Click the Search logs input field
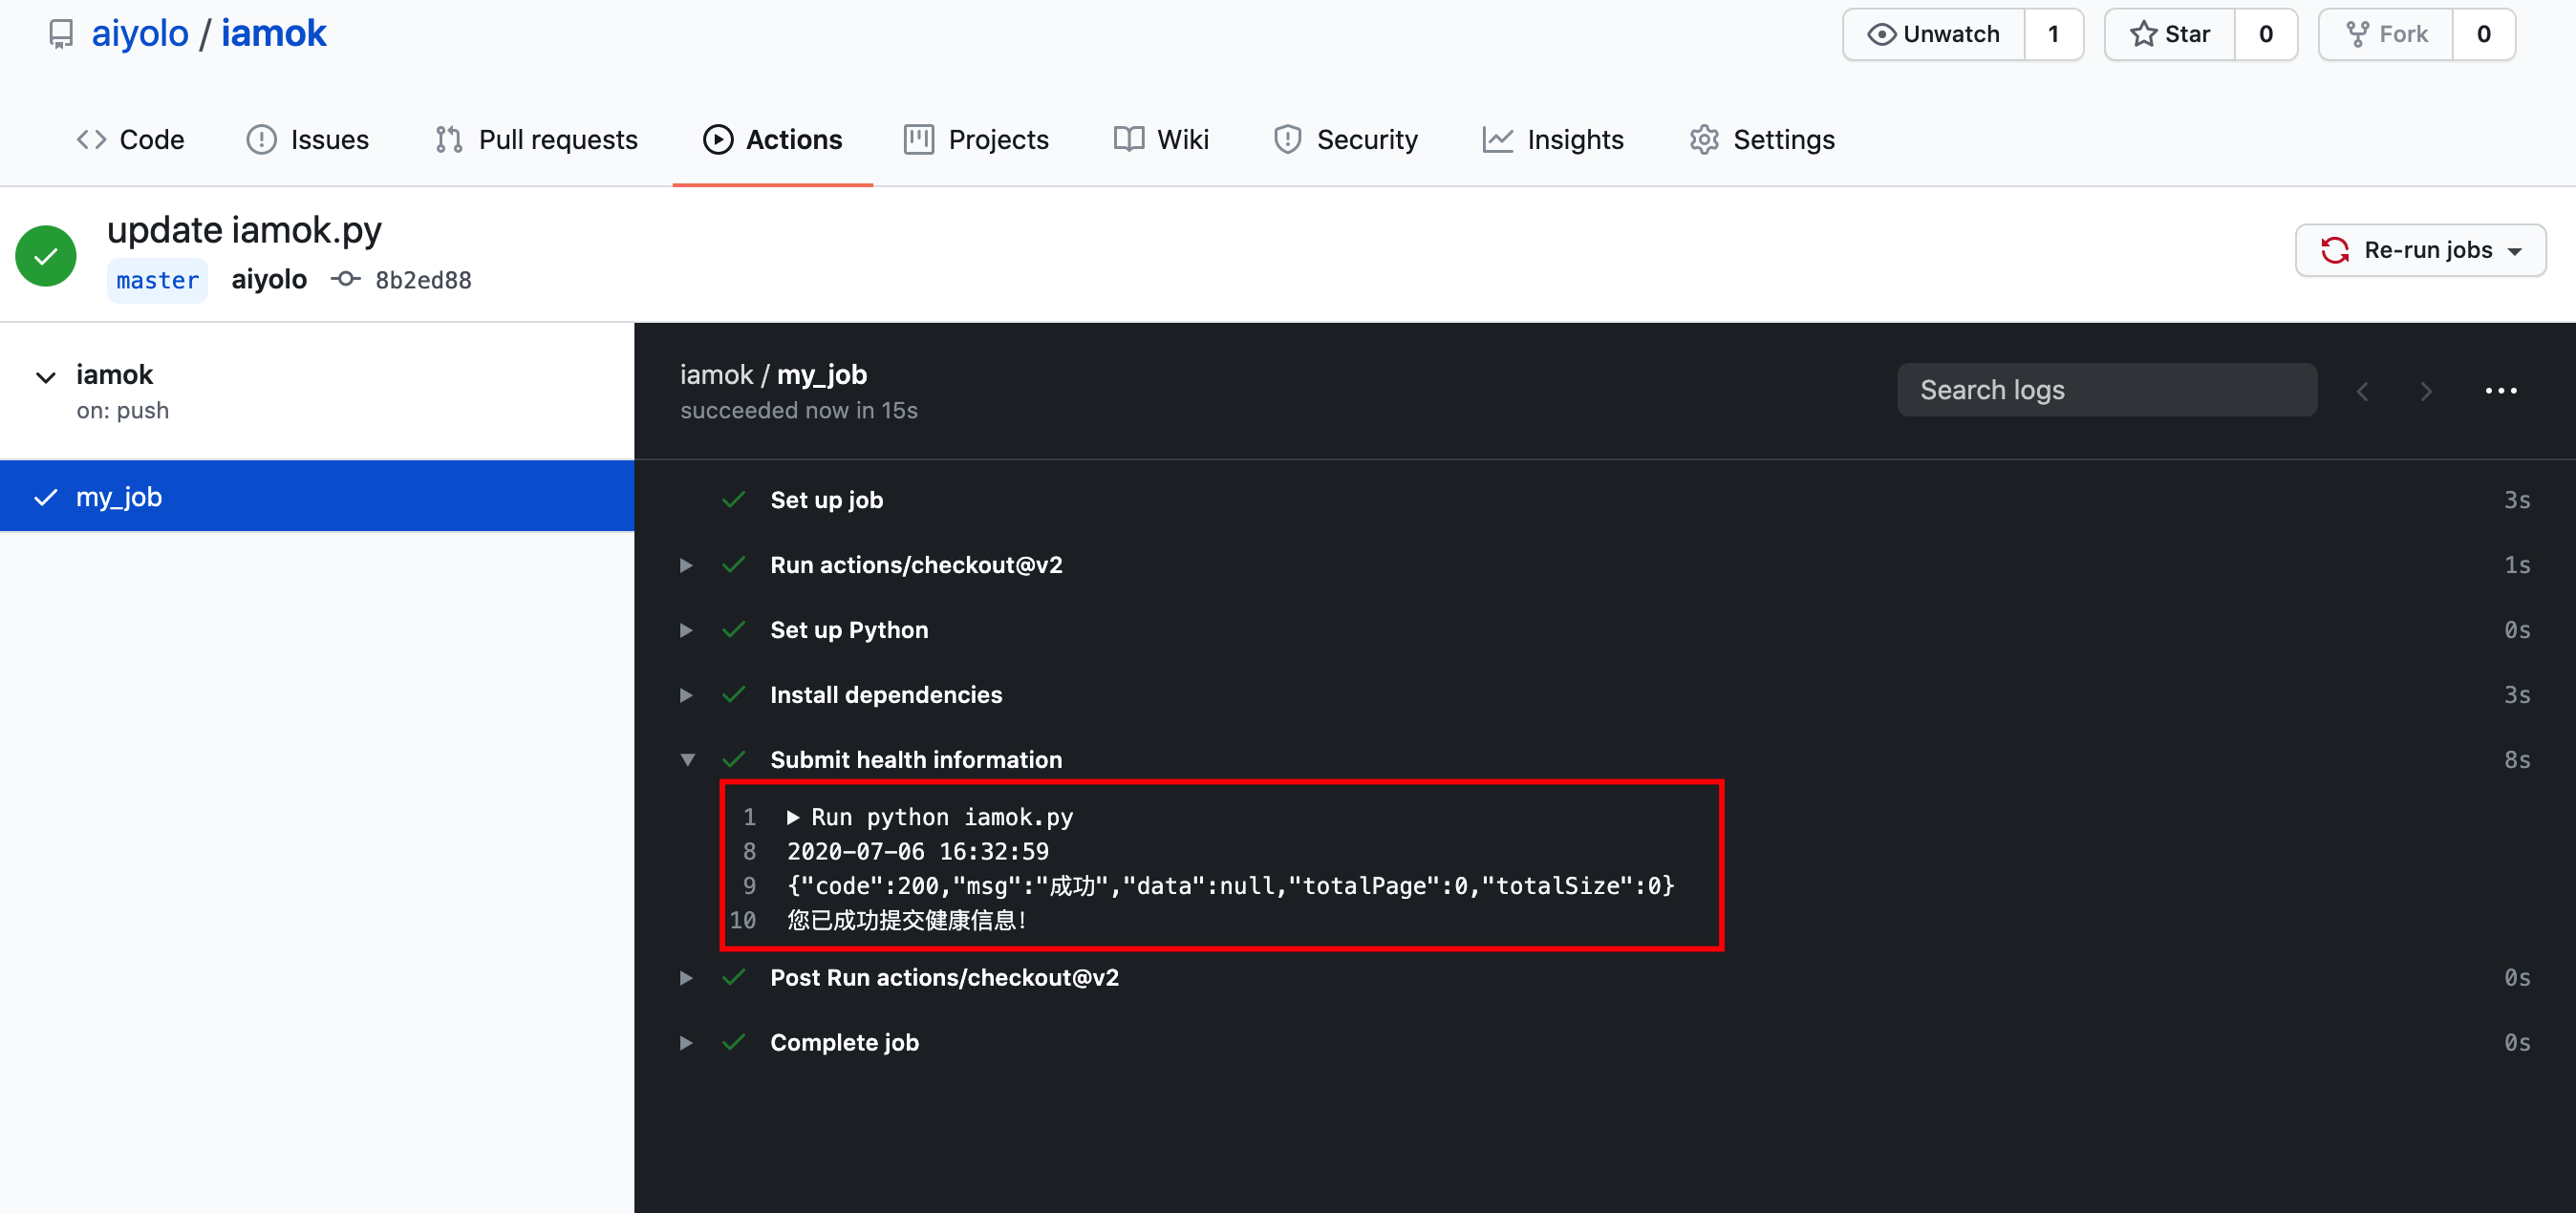 click(x=2106, y=390)
